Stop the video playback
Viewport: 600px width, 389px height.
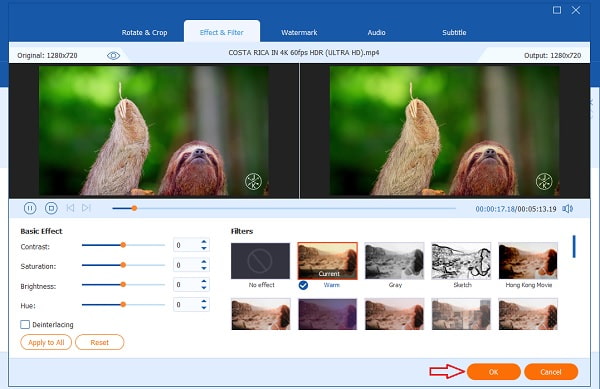pyautogui.click(x=51, y=208)
